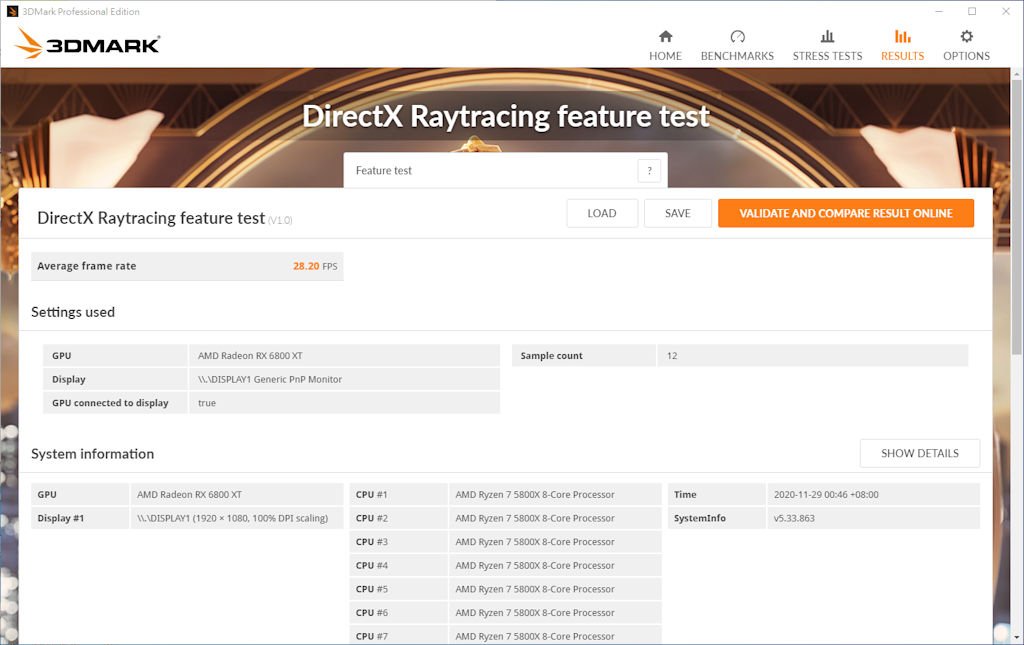This screenshot has height=645, width=1024.
Task: Open the OPTIONS tab label
Action: pyautogui.click(x=967, y=56)
